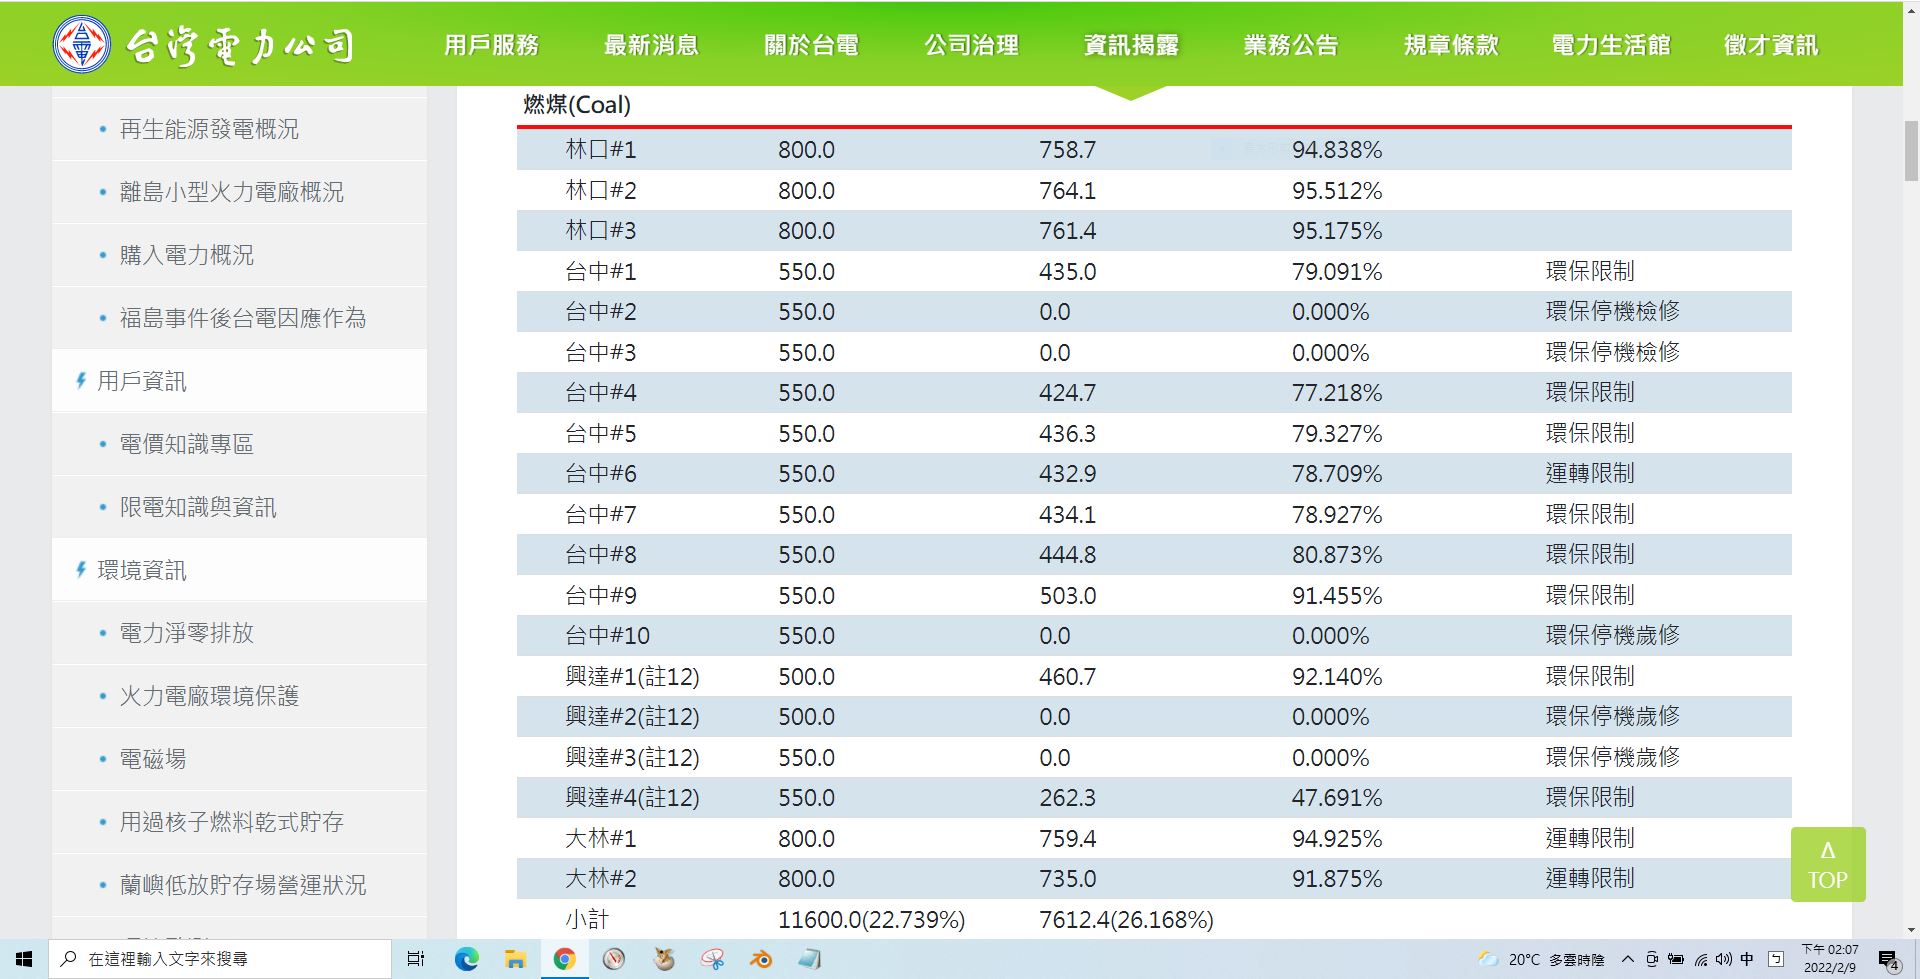Image resolution: width=1920 pixels, height=979 pixels.
Task: Select the 大林#1 output value 759.4
Action: [1067, 839]
